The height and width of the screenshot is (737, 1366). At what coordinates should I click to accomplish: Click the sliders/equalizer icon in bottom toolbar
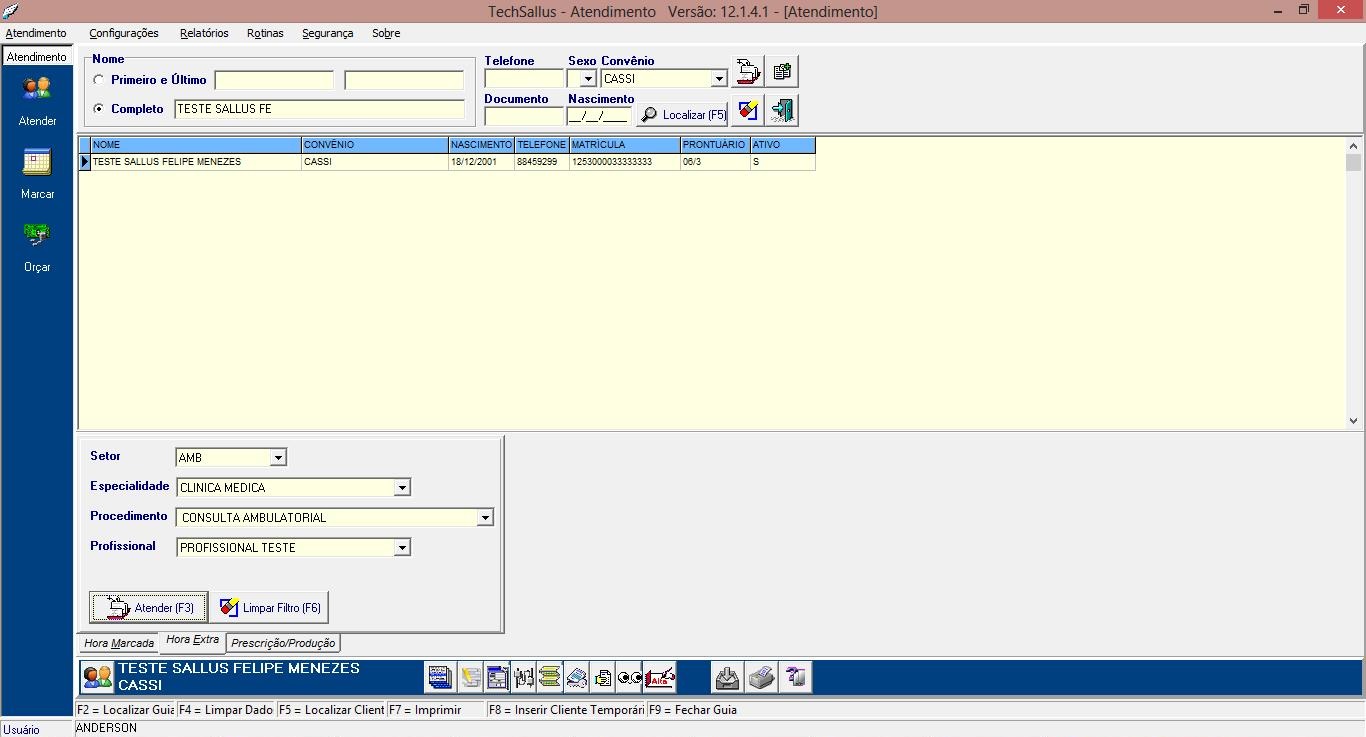524,678
